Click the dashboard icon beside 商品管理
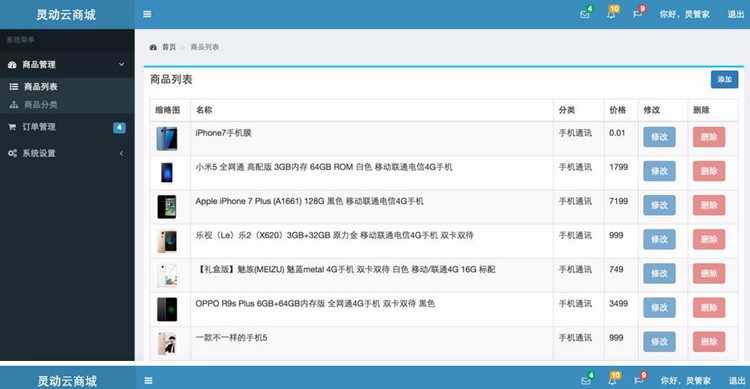750x389 pixels. (x=12, y=65)
